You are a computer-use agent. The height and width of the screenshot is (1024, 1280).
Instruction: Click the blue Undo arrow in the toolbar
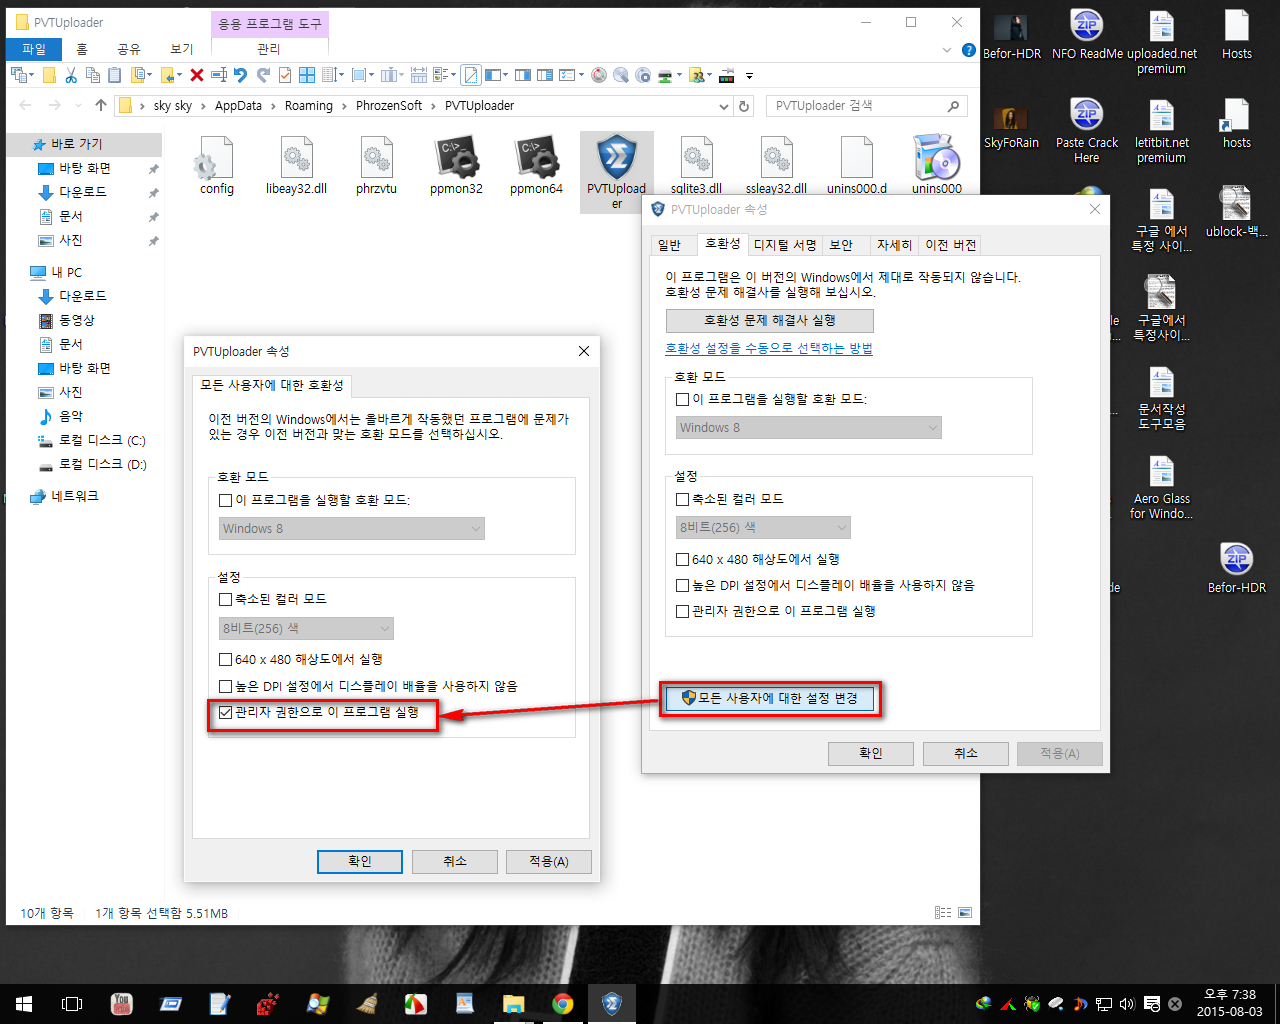240,75
